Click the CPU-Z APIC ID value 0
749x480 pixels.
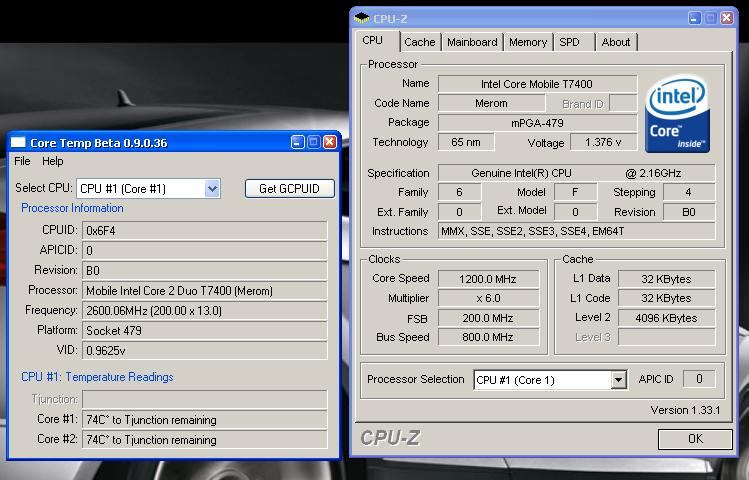[x=699, y=379]
